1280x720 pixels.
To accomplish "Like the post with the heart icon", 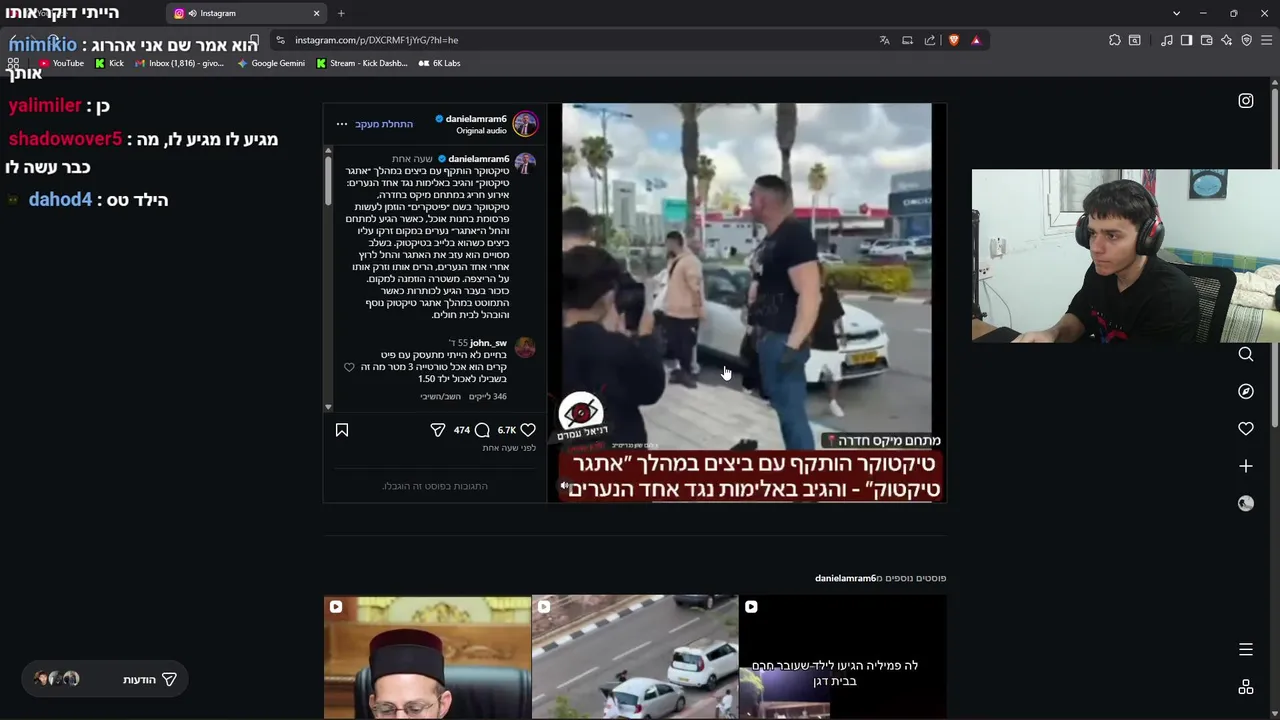I will click(528, 430).
